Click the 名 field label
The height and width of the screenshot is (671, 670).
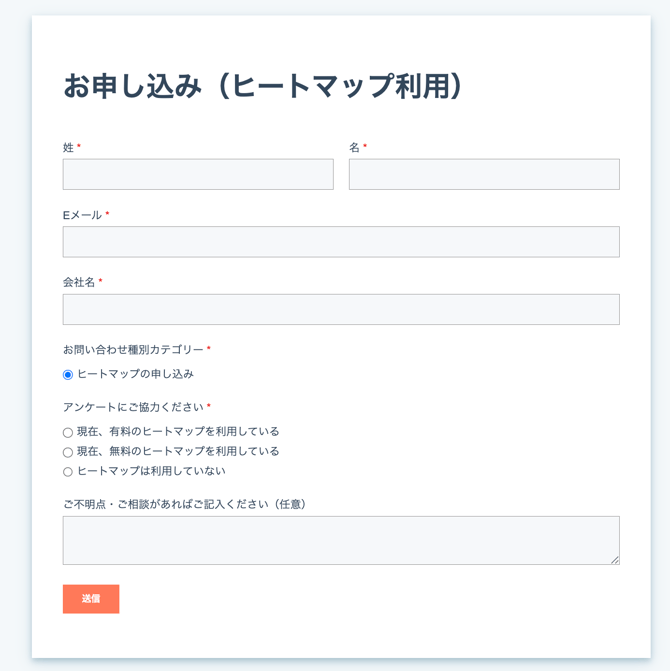pos(354,147)
